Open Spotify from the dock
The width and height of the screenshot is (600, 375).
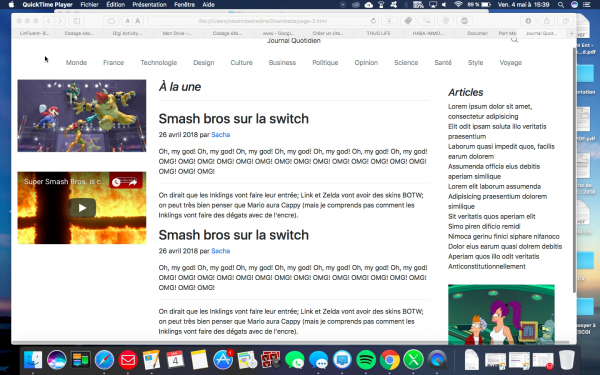click(366, 360)
